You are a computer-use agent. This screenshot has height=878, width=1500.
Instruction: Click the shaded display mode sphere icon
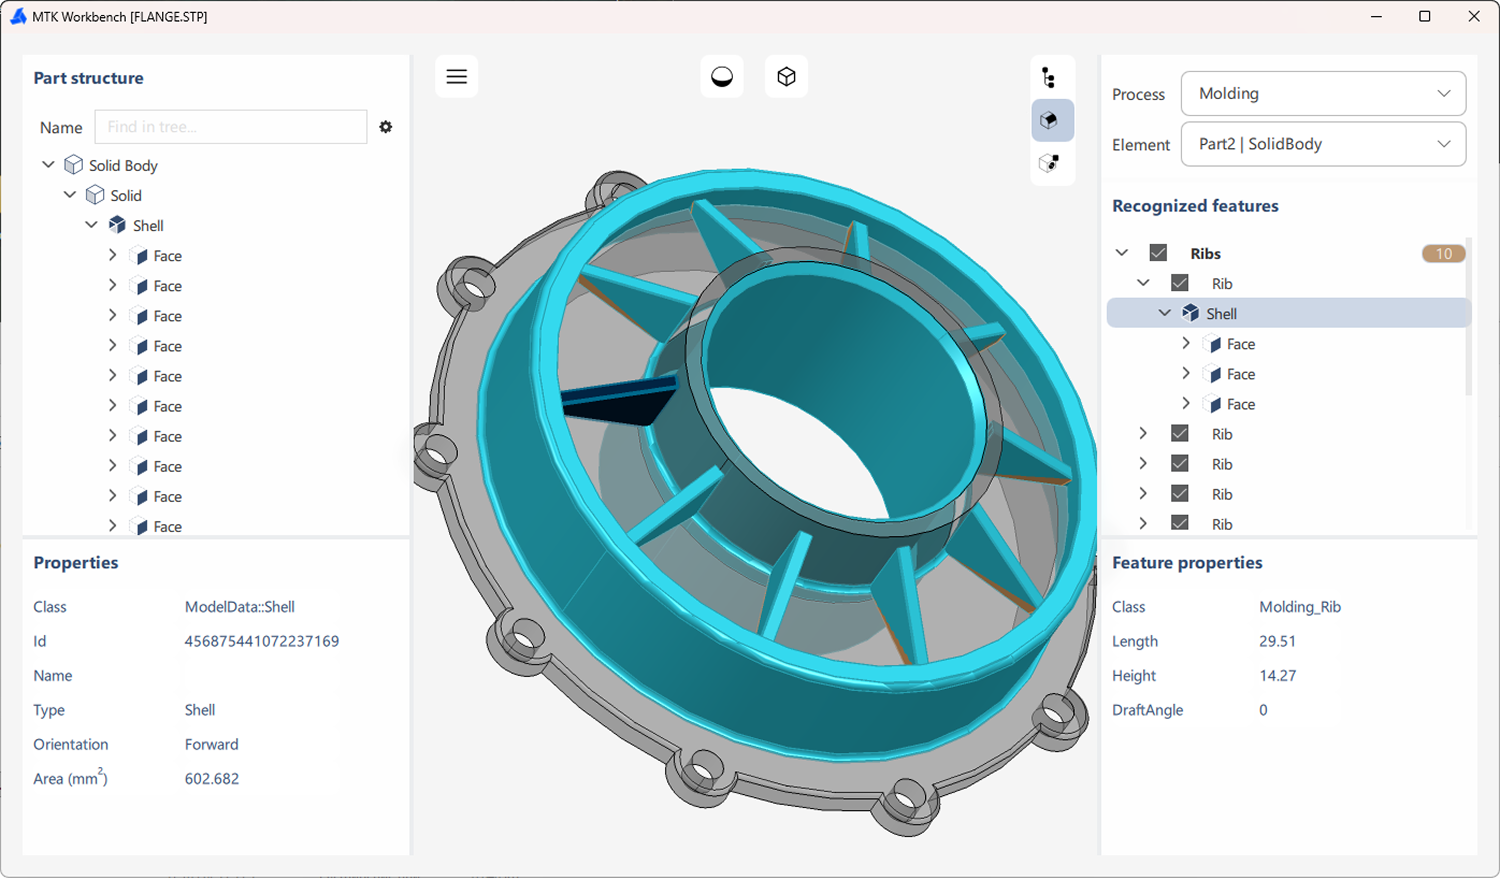[721, 75]
